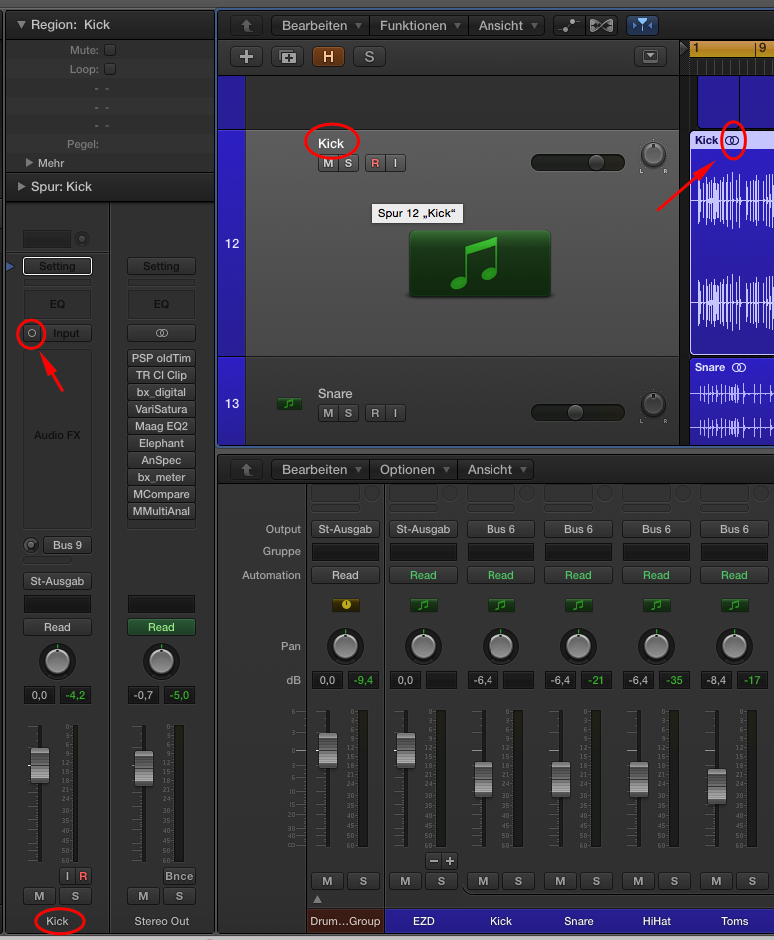Toggle the Mute checkbox in Region inspector

pos(110,50)
